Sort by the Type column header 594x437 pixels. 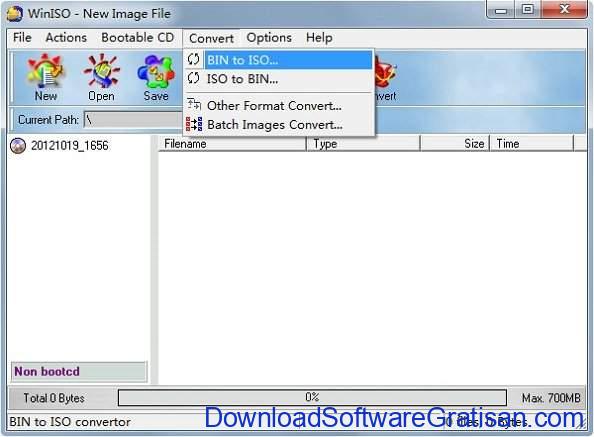(x=363, y=144)
